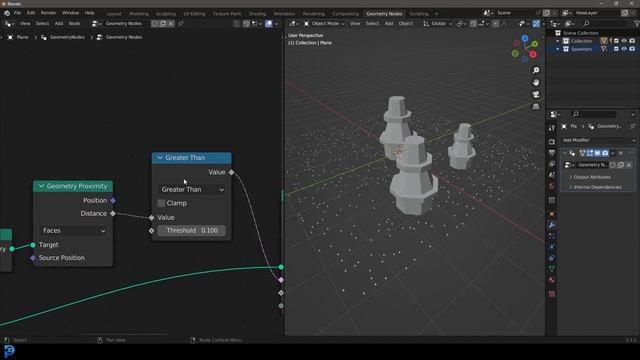This screenshot has height=360, width=640.
Task: Click the red X axis gizmo ball
Action: click(533, 54)
